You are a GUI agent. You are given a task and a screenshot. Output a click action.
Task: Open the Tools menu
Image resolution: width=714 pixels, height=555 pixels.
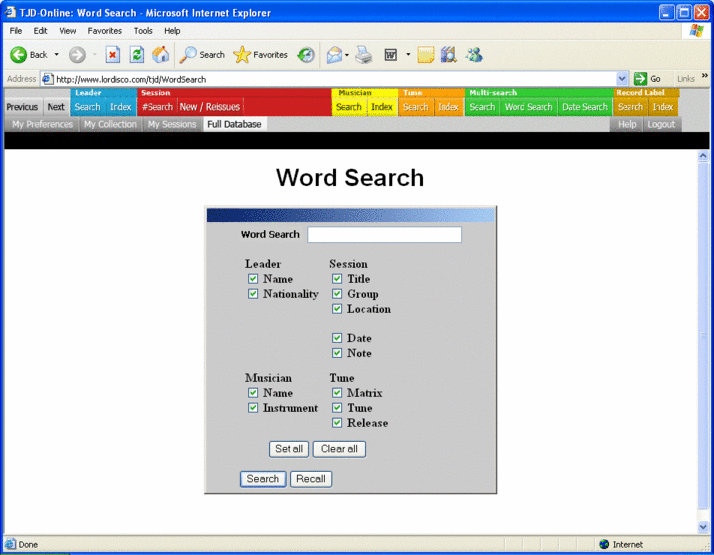click(x=143, y=31)
